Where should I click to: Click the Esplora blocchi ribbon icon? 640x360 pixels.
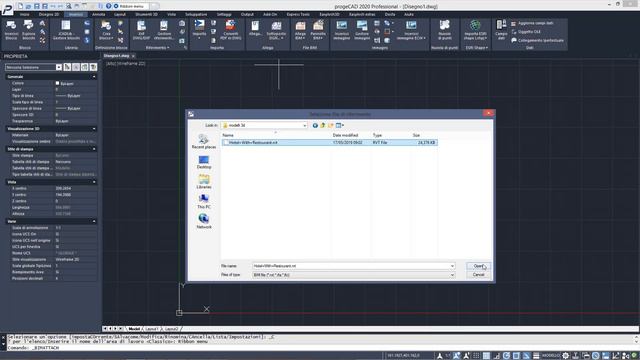coord(29,30)
